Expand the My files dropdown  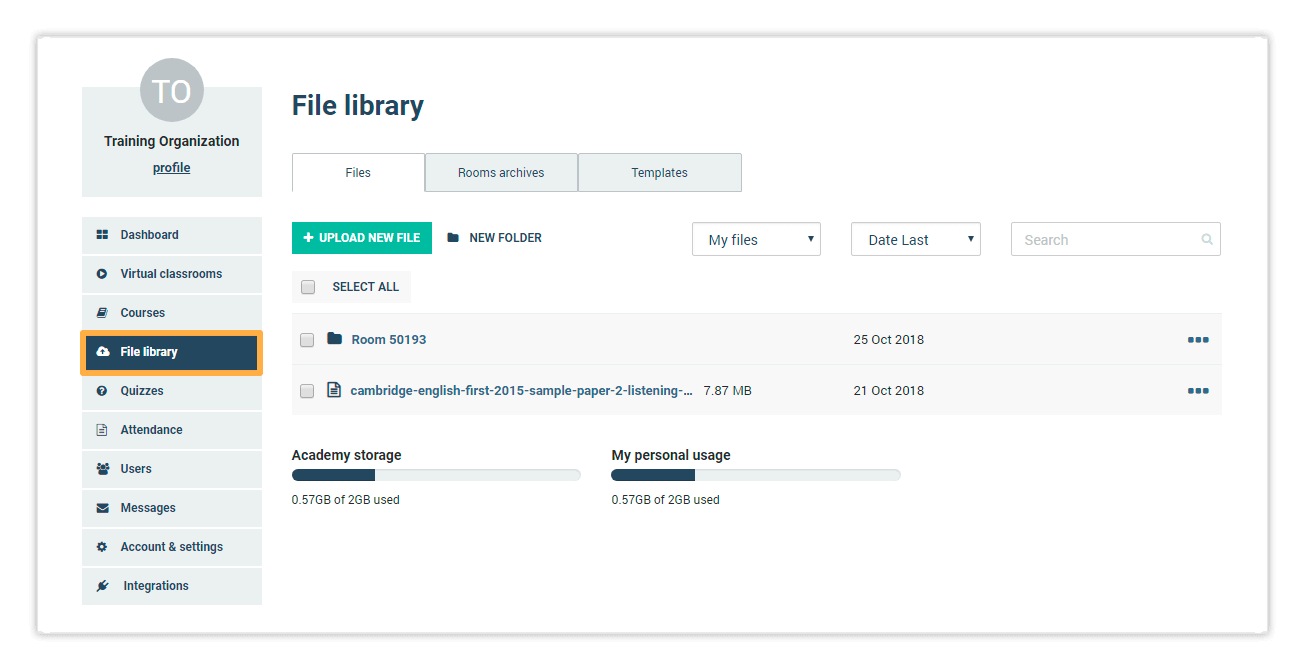tap(756, 239)
